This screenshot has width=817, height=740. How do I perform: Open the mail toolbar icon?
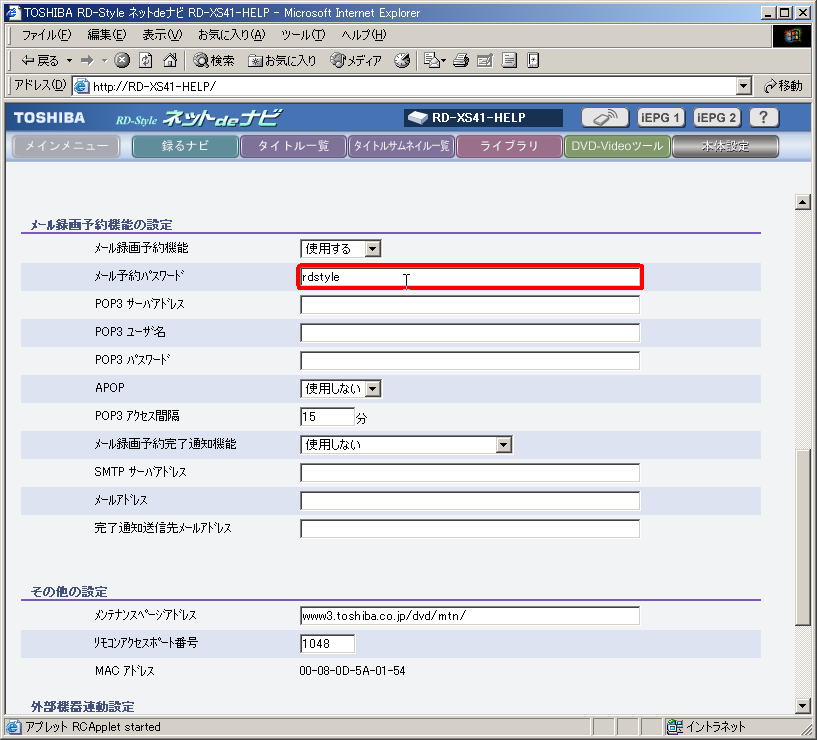click(432, 61)
